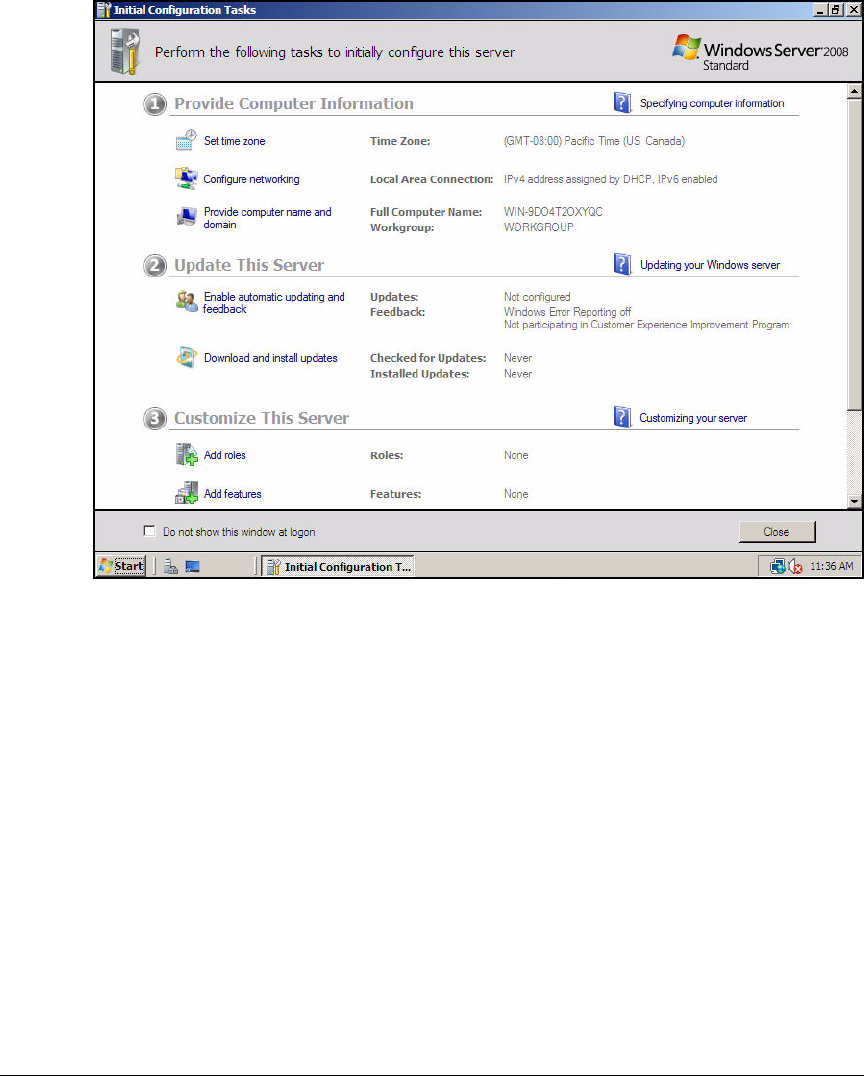Click the Pacific Time zone value
Screen dimensions: 864x1076
[x=594, y=141]
